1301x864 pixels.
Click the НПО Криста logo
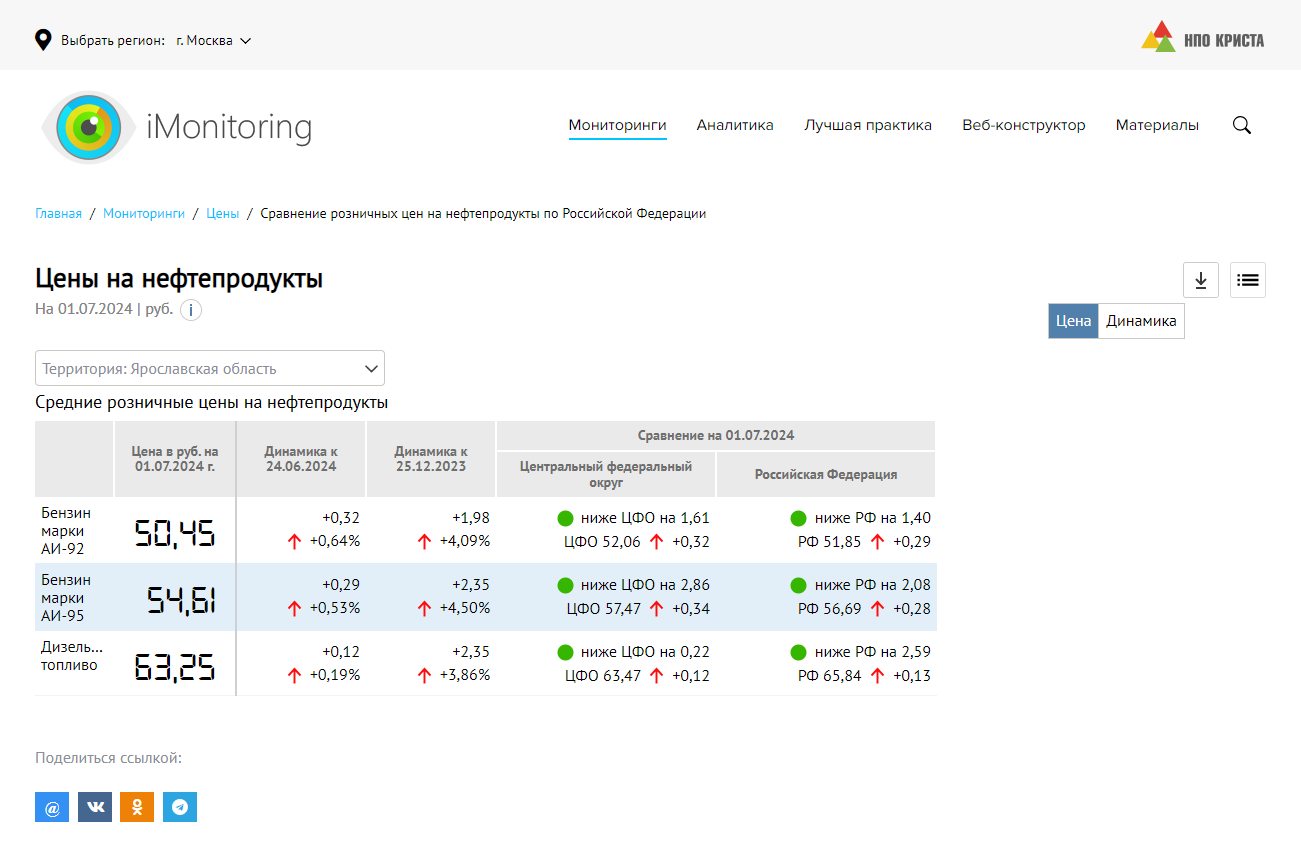point(1203,38)
